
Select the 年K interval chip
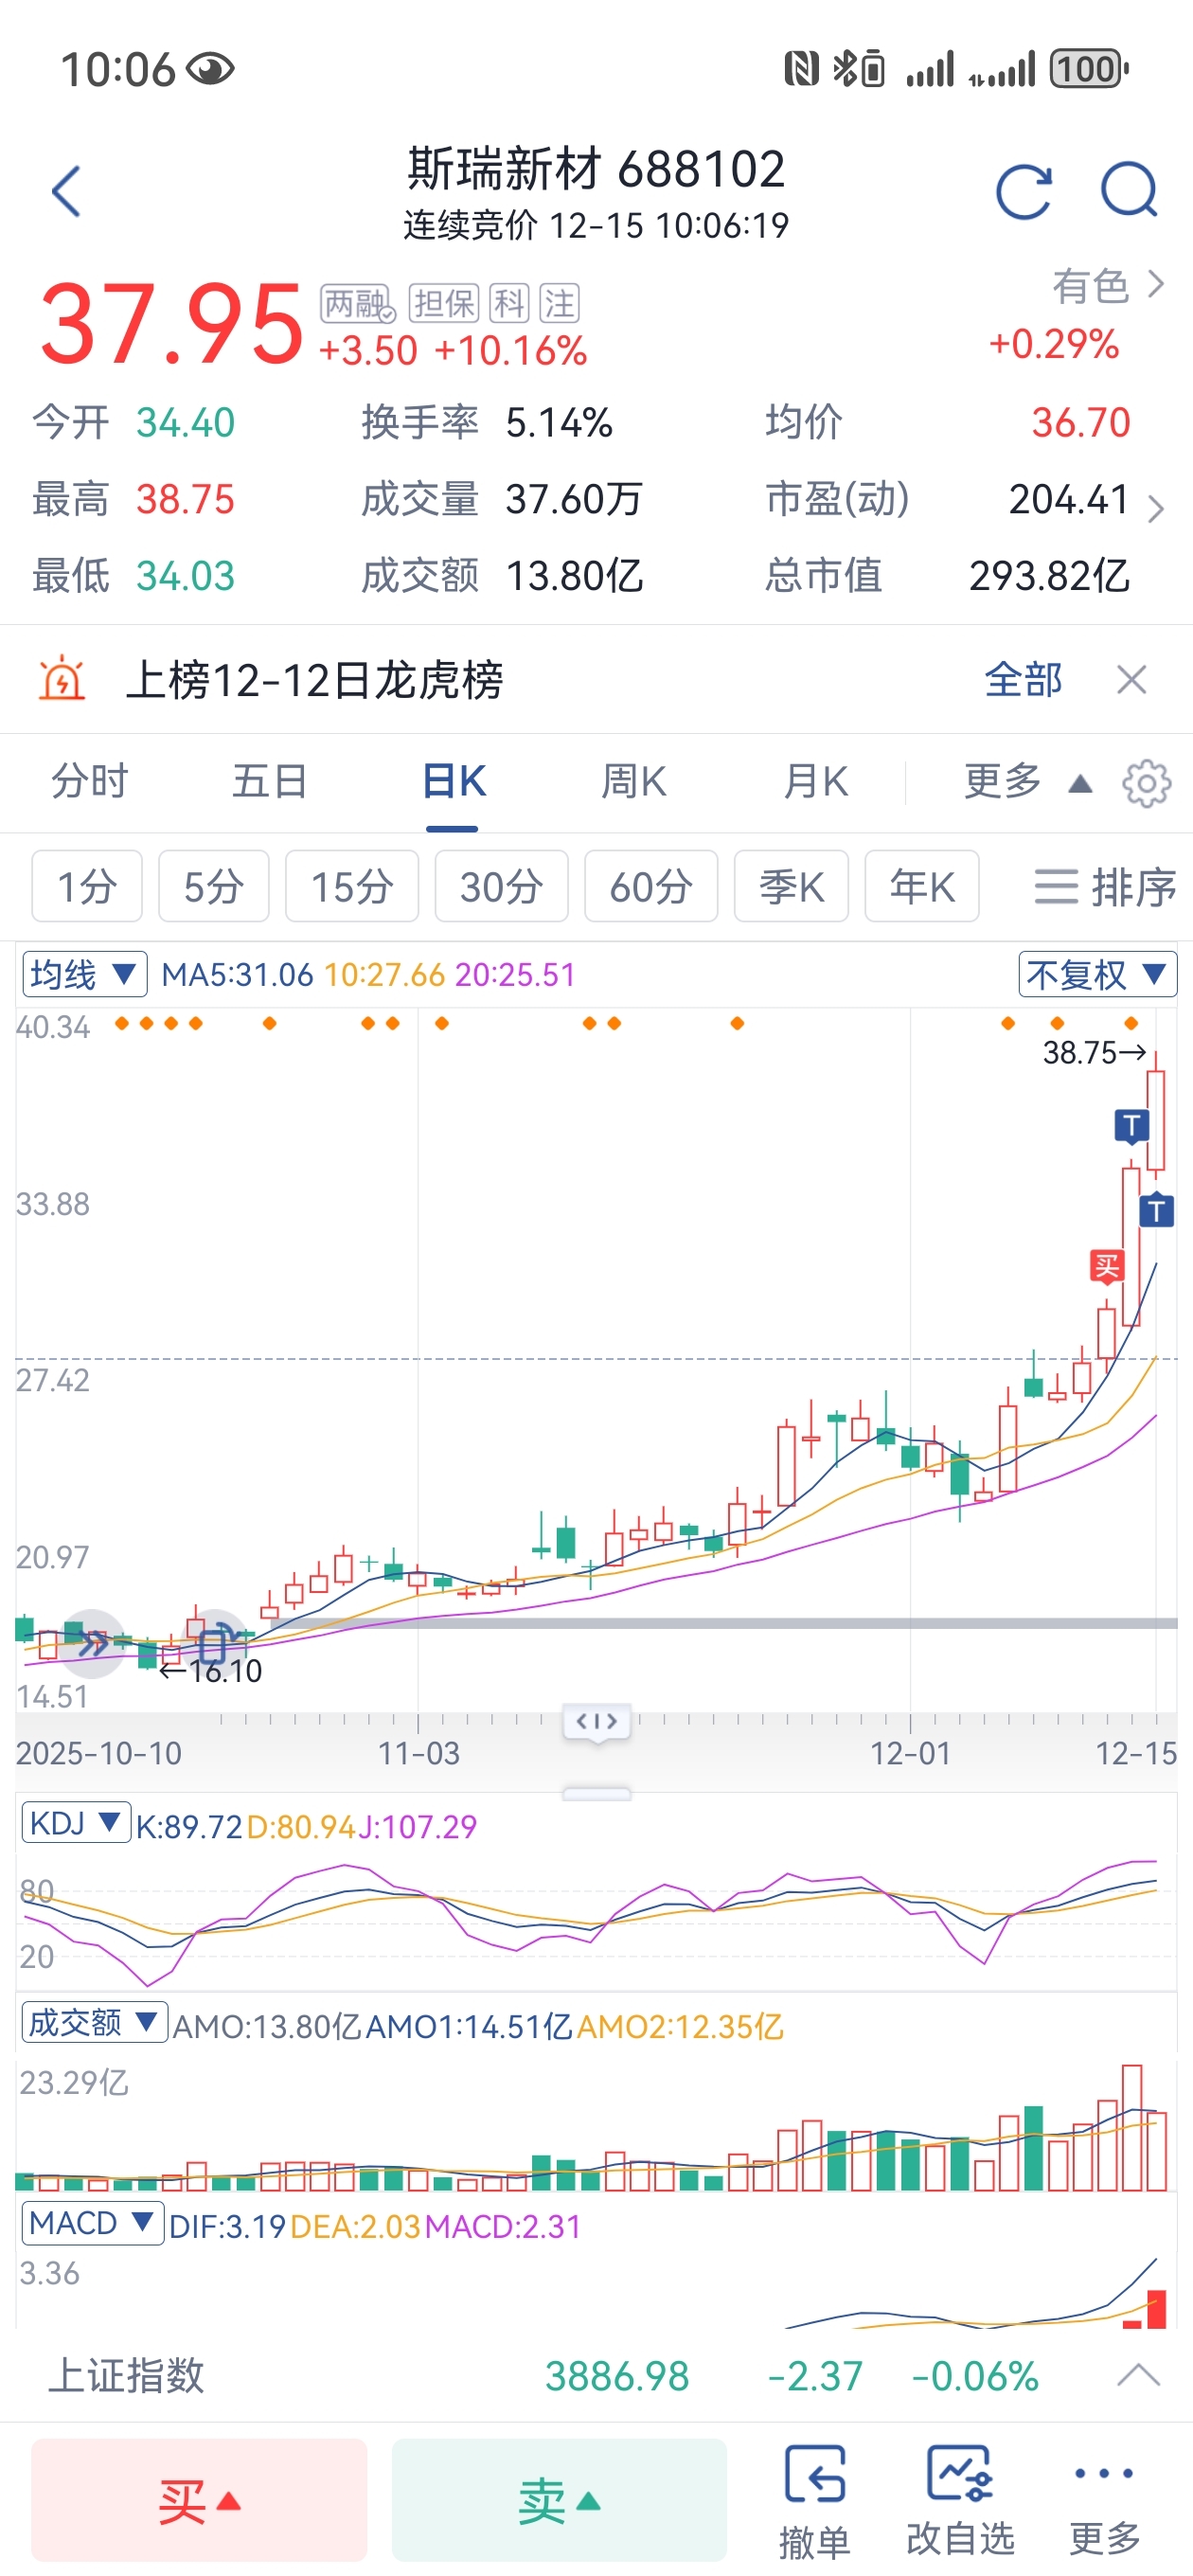click(x=921, y=886)
